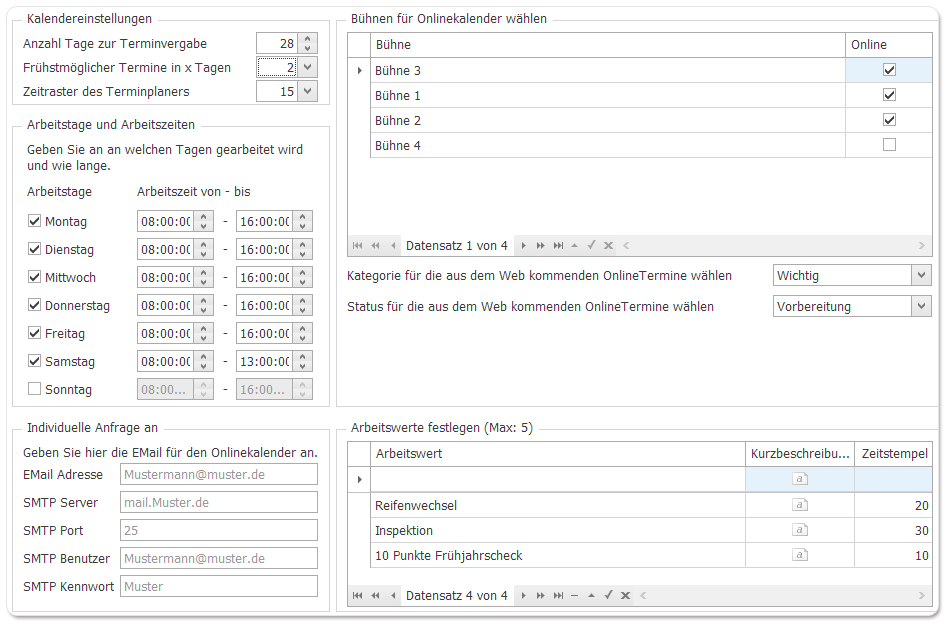
Task: Go to last record in Arbeitswerte navigator
Action: [558, 596]
